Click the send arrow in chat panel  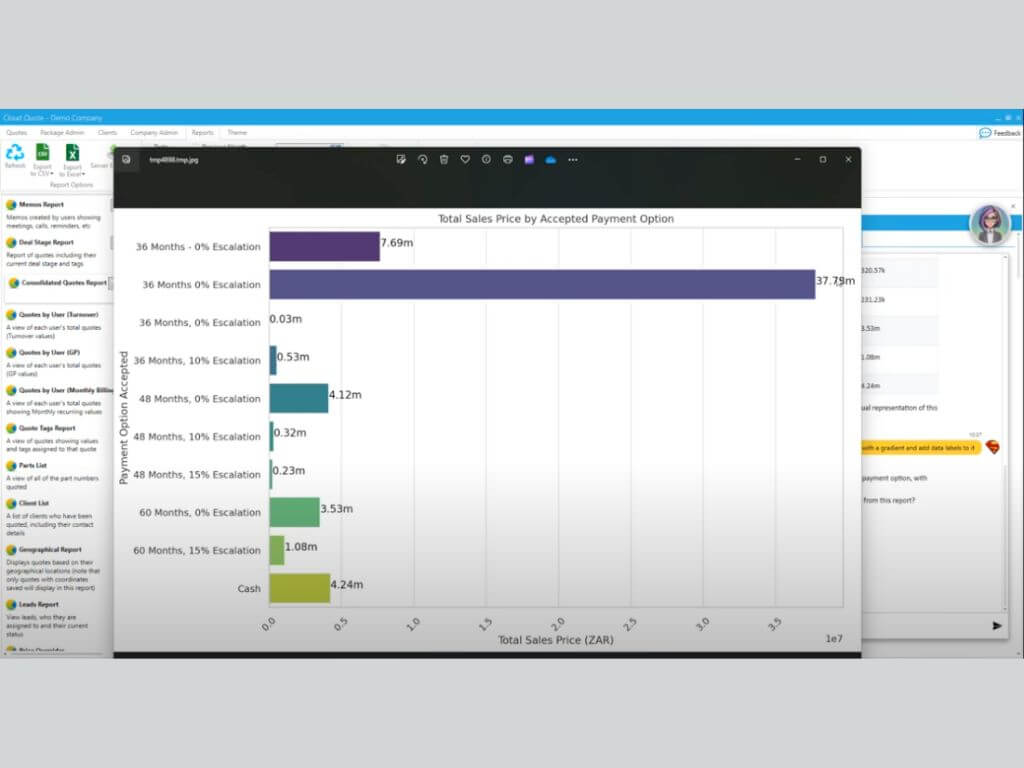click(997, 626)
